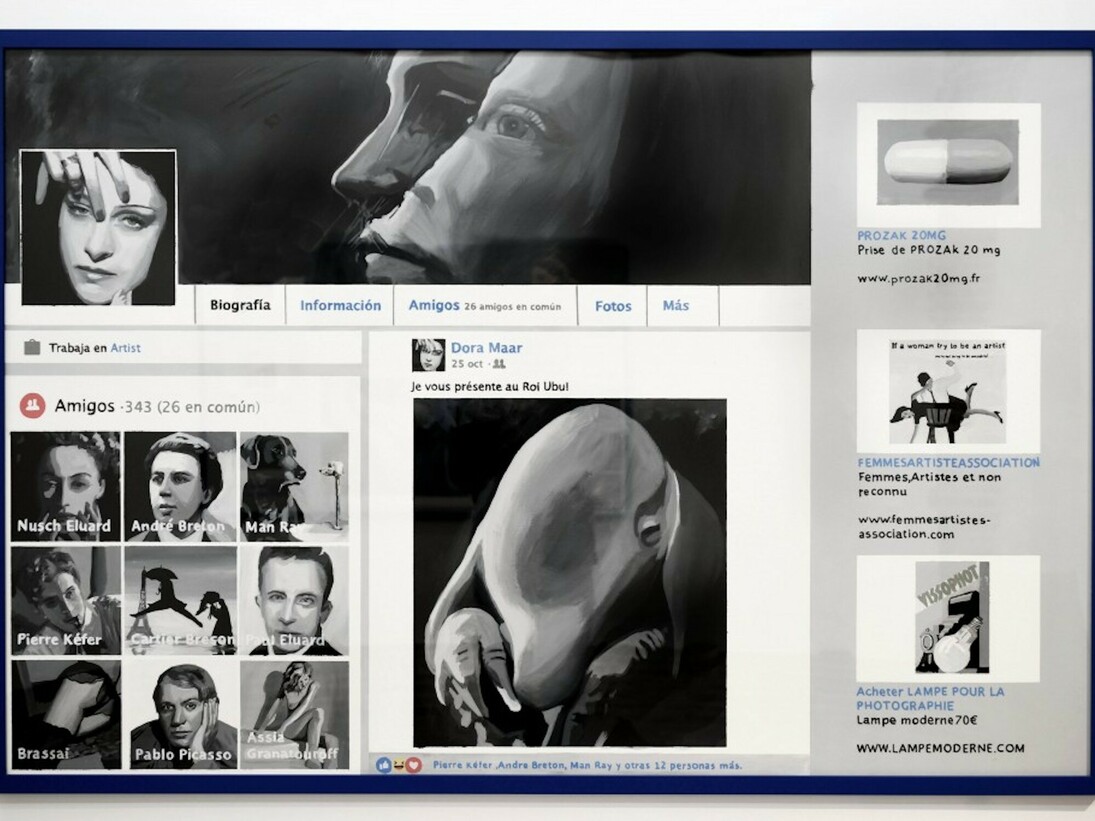1095x821 pixels.
Task: Click the thumbs-up like reaction icon
Action: (x=383, y=765)
